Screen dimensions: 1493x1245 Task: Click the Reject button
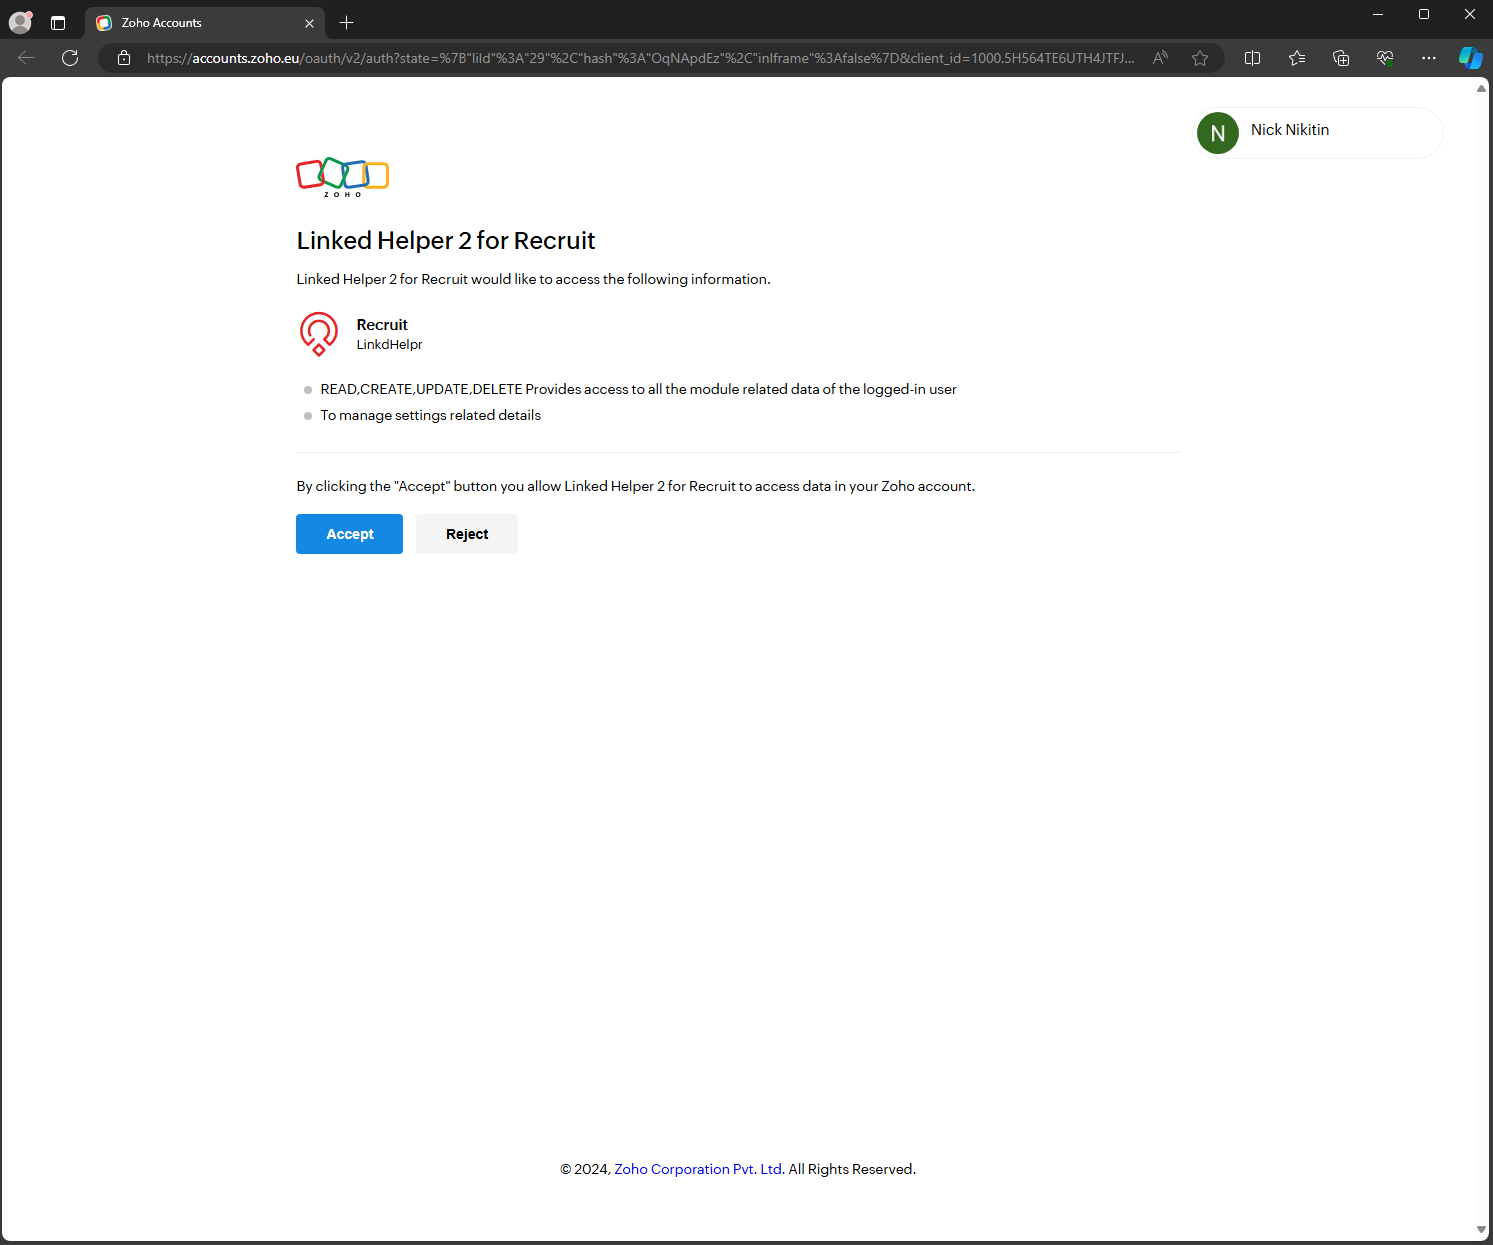(467, 534)
